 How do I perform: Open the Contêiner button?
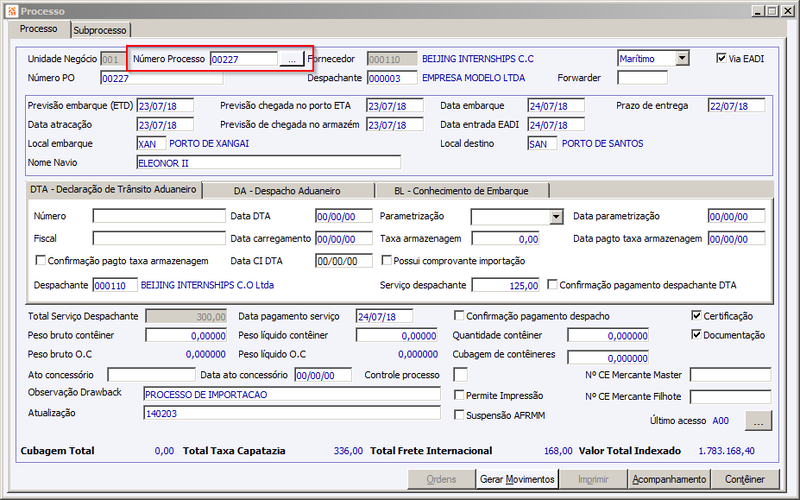pyautogui.click(x=745, y=479)
